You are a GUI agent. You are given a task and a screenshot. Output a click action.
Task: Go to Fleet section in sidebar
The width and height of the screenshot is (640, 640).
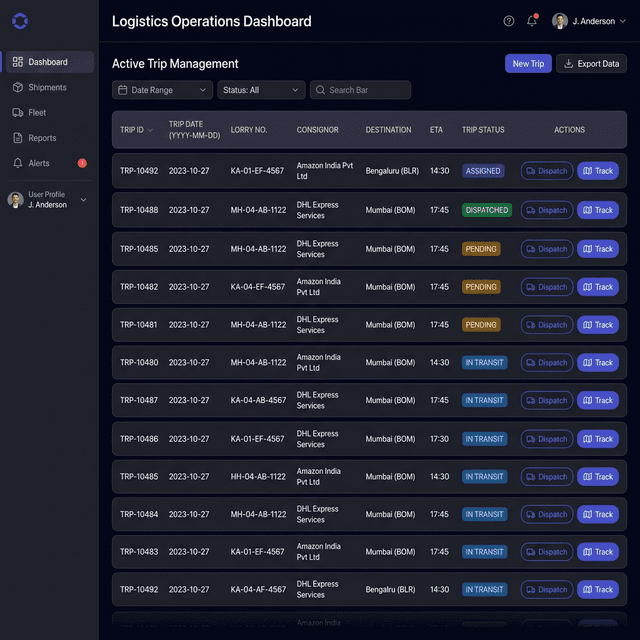37,113
